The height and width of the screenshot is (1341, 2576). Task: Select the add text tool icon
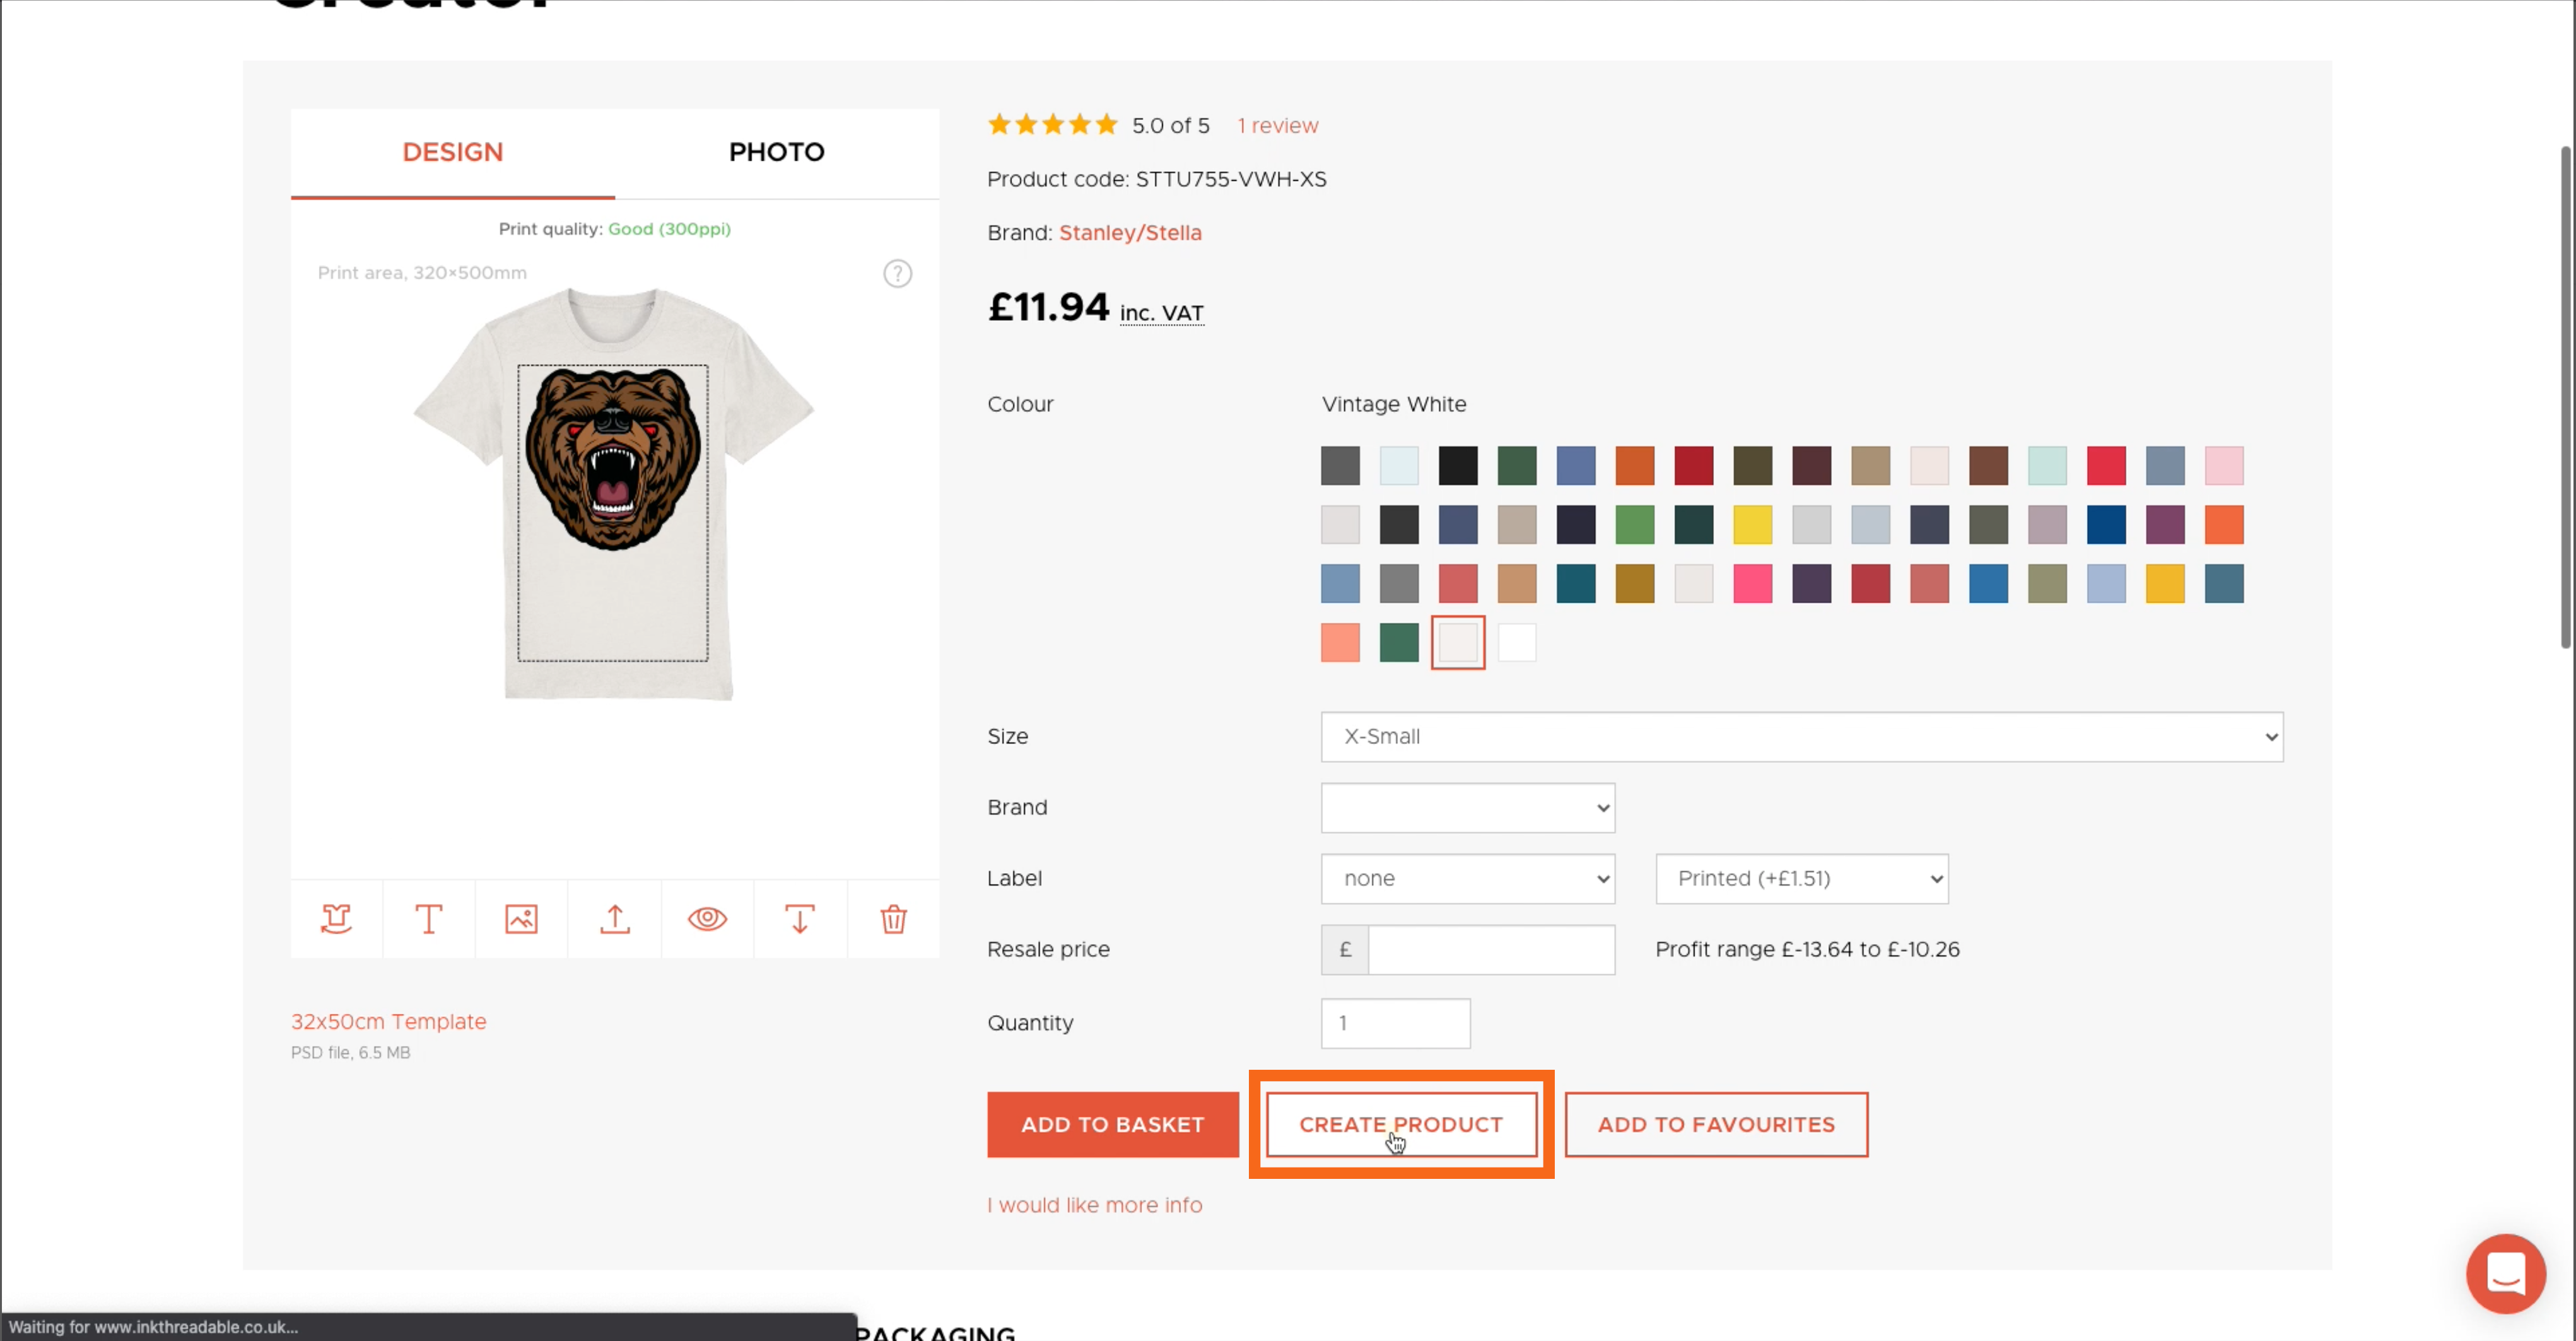pos(428,918)
